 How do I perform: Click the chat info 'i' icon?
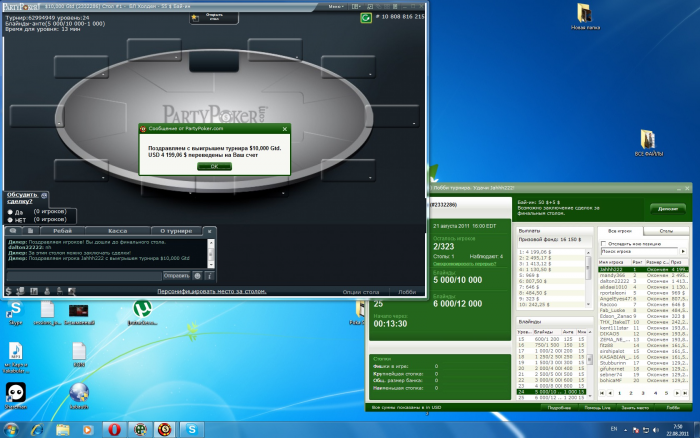pos(210,276)
